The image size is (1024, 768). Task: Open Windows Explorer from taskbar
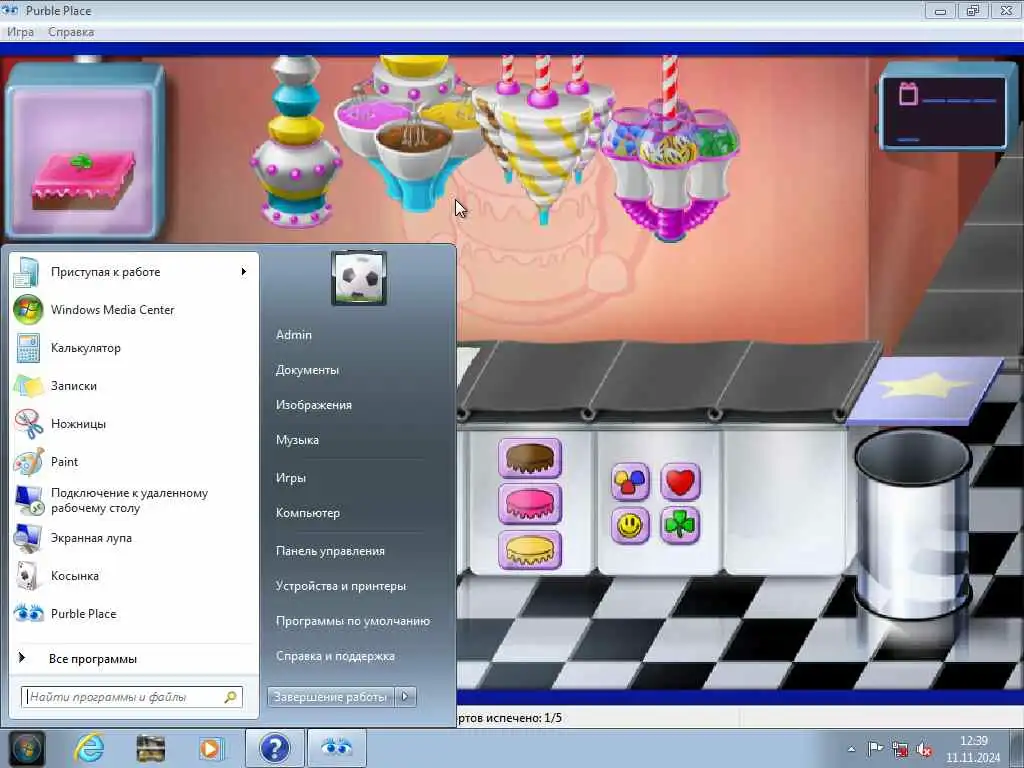(150, 748)
